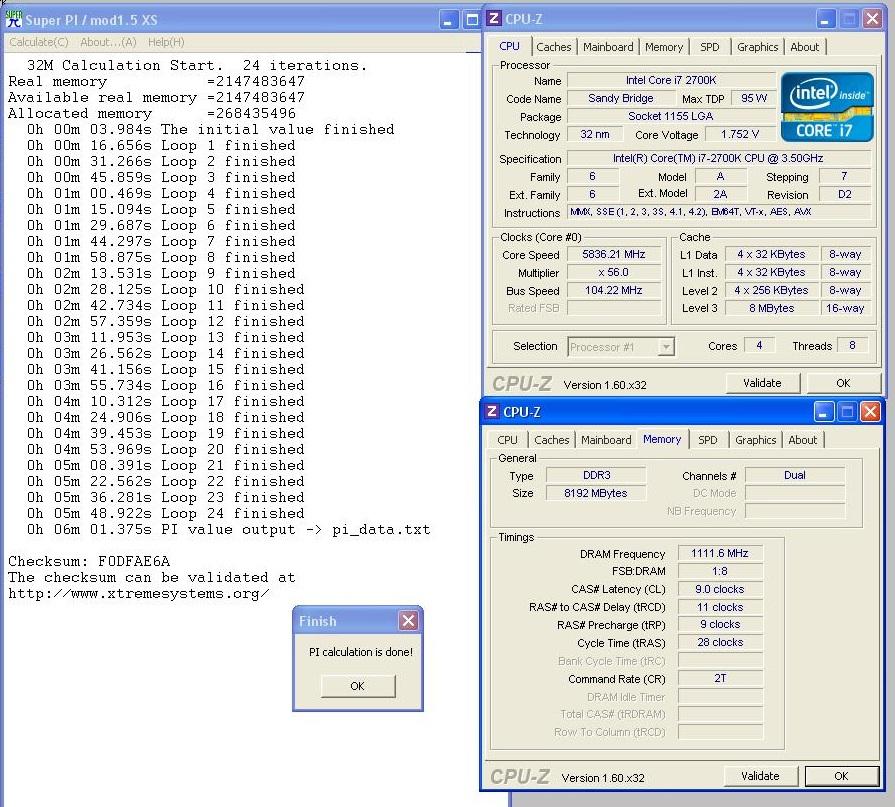This screenshot has width=895, height=807.
Task: Click the Core Voltage value 1.752 V
Action: [740, 134]
